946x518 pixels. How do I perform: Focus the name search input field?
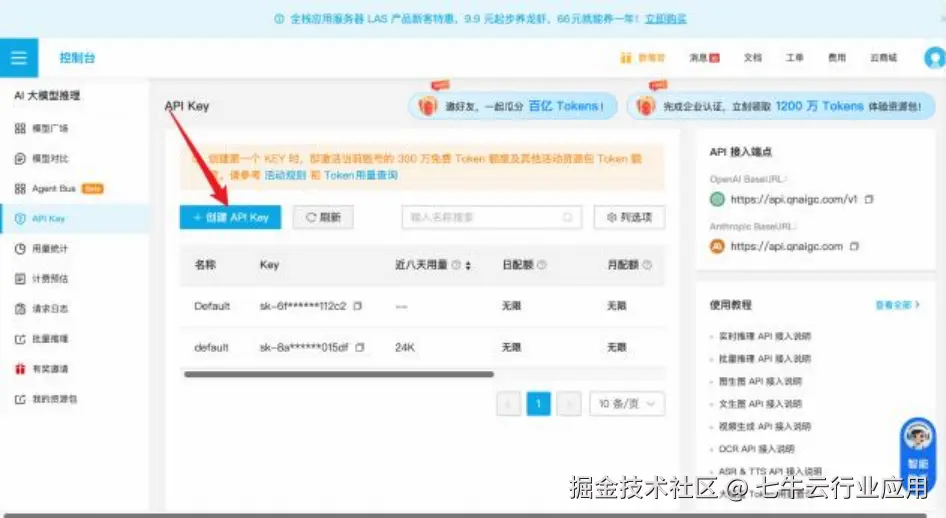(492, 217)
